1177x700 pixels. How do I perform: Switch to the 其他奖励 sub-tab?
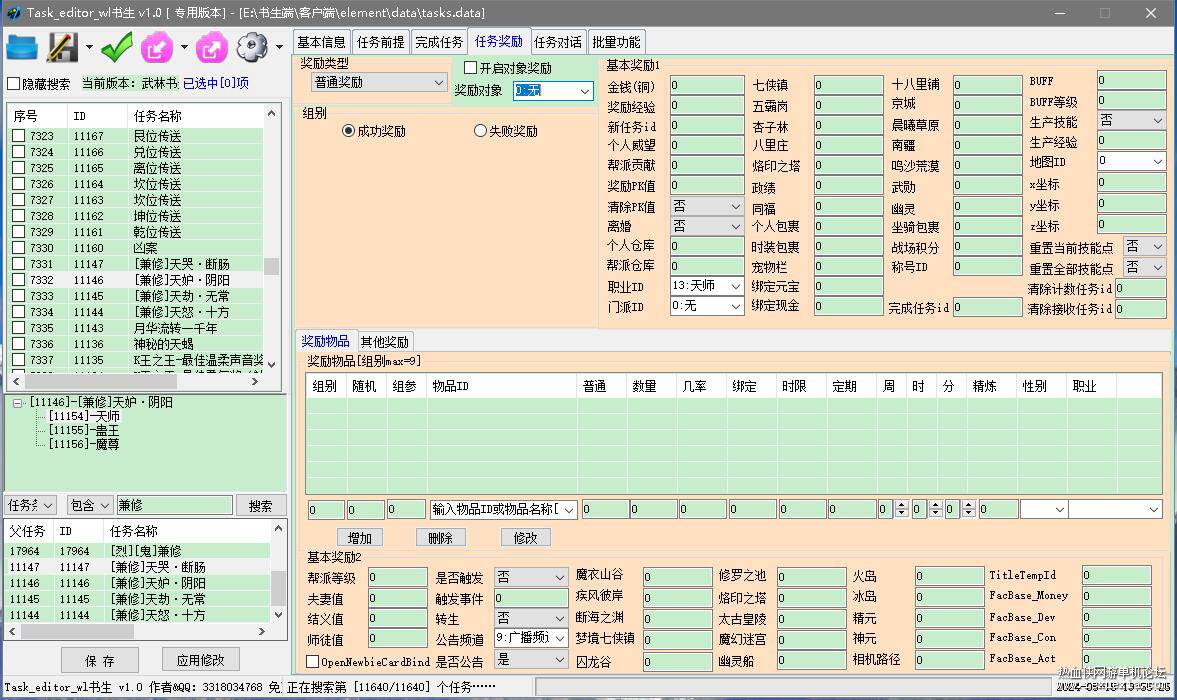385,341
